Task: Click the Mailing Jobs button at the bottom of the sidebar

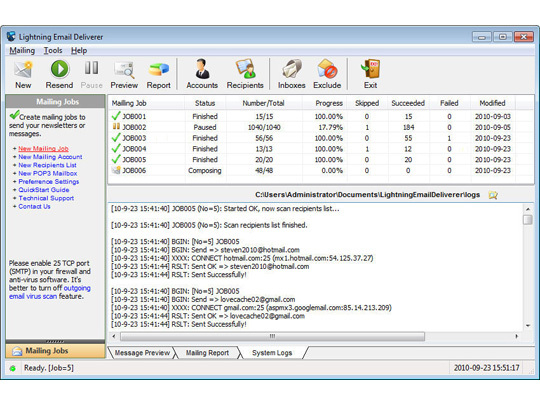Action: coord(55,351)
